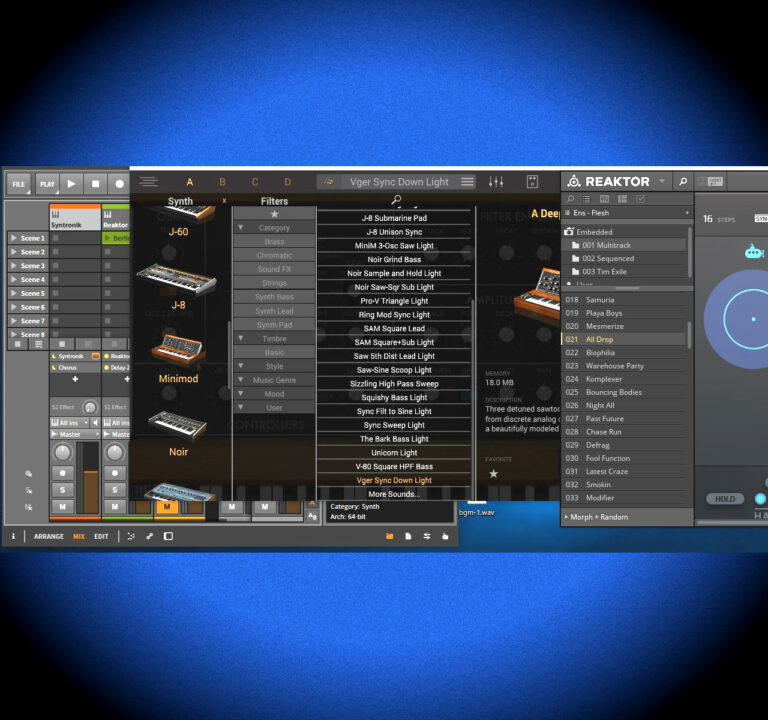Viewport: 768px width, 720px height.
Task: Launch the Berlin clip on Reaktor track
Action: tap(116, 238)
